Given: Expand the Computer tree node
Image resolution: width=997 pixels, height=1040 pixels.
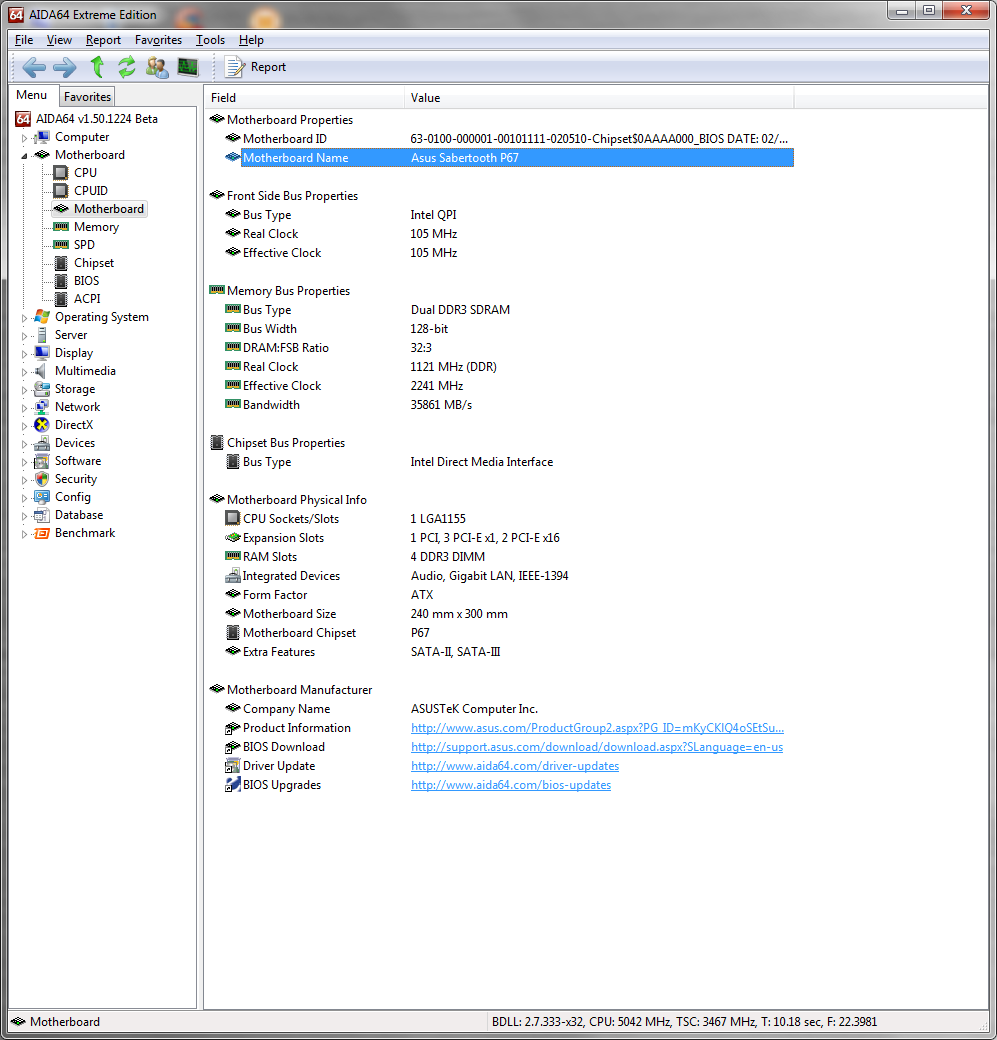Looking at the screenshot, I should 25,138.
